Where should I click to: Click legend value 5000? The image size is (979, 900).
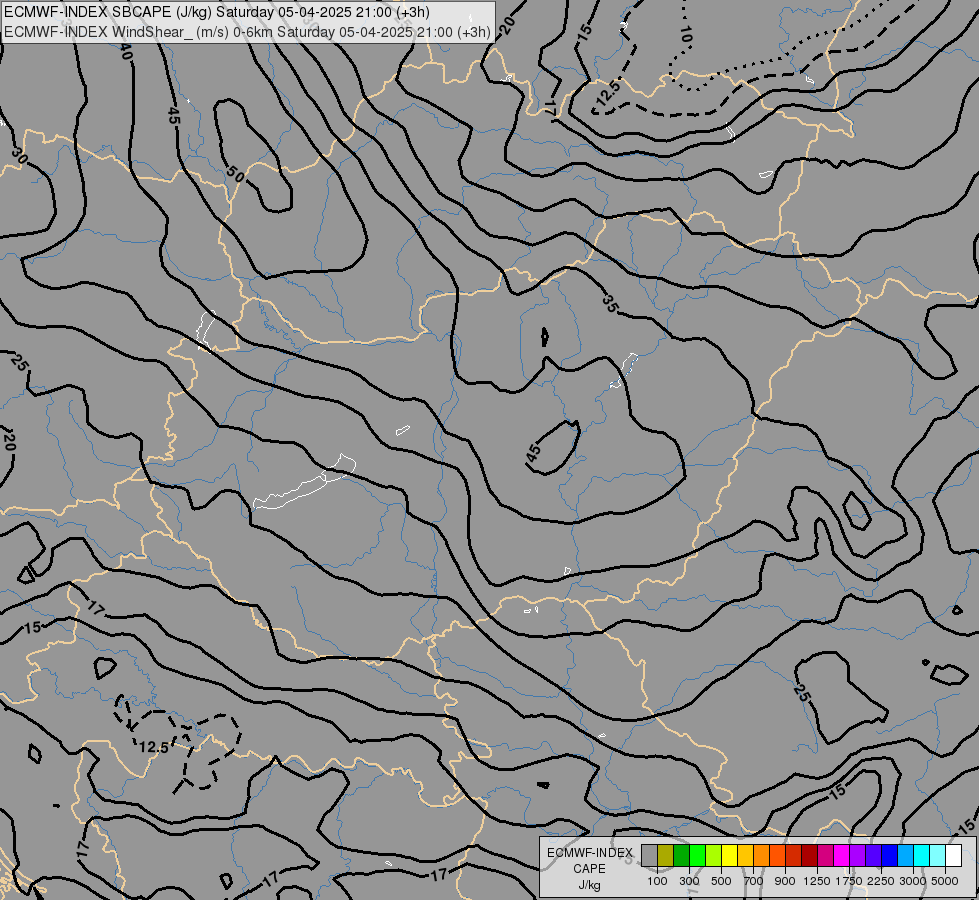pos(945,881)
